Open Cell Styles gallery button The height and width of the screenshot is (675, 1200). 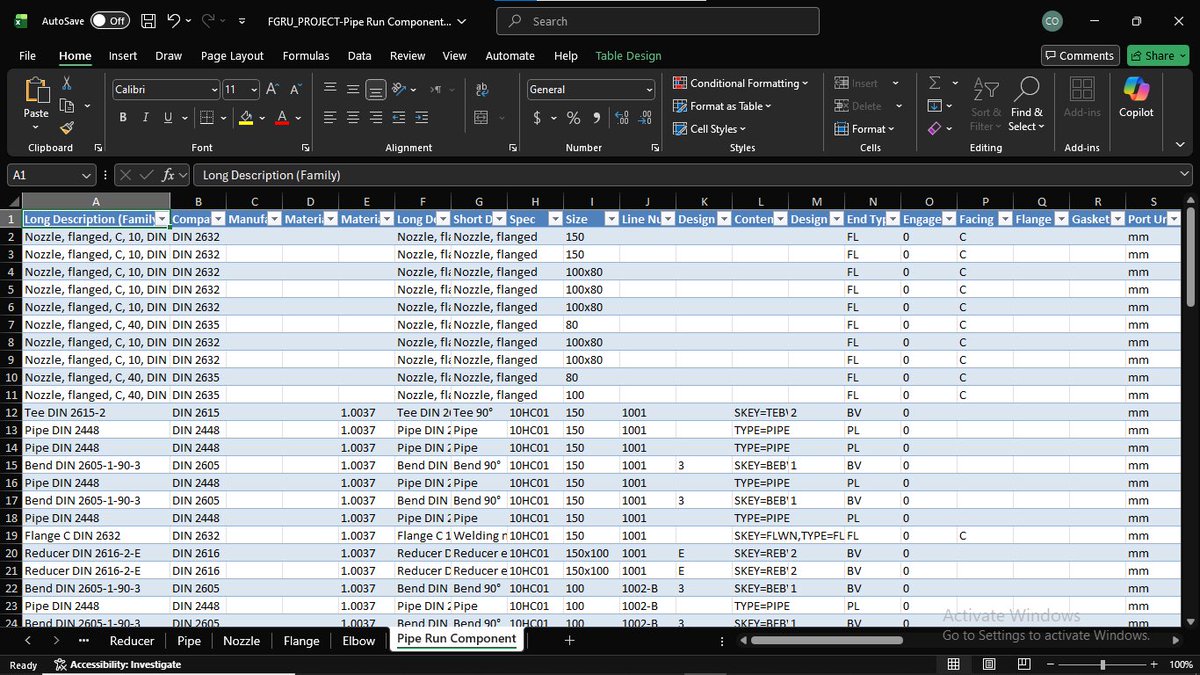click(709, 129)
